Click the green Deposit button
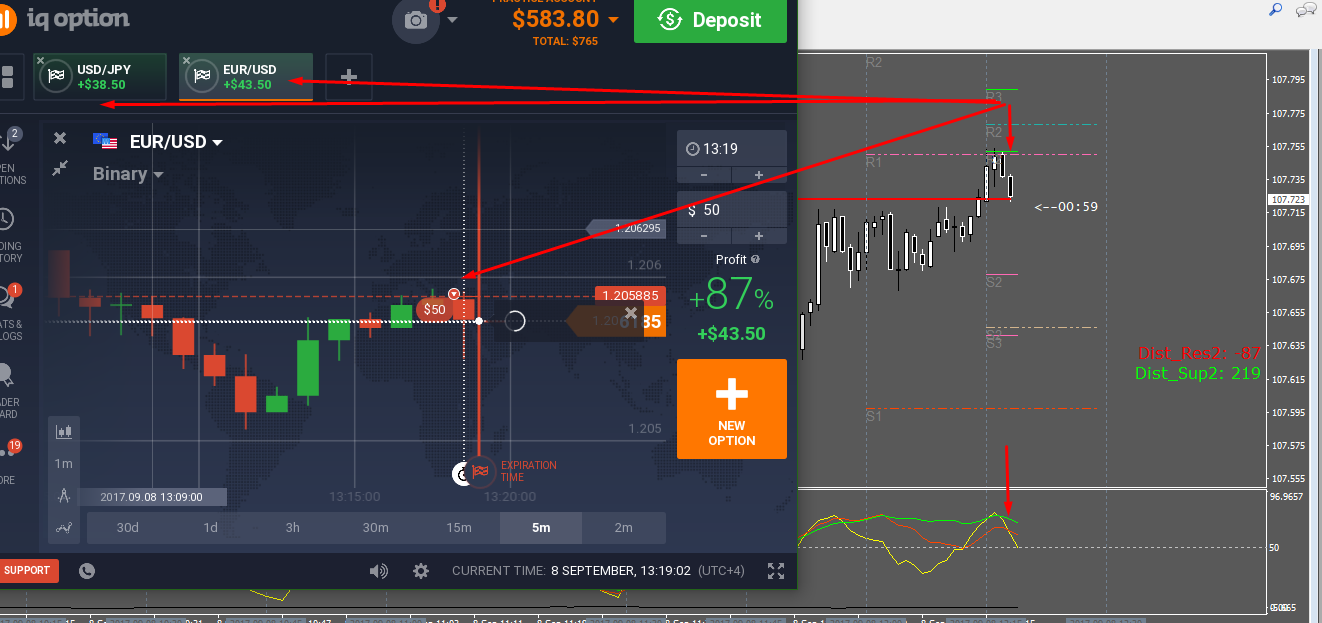 [710, 20]
